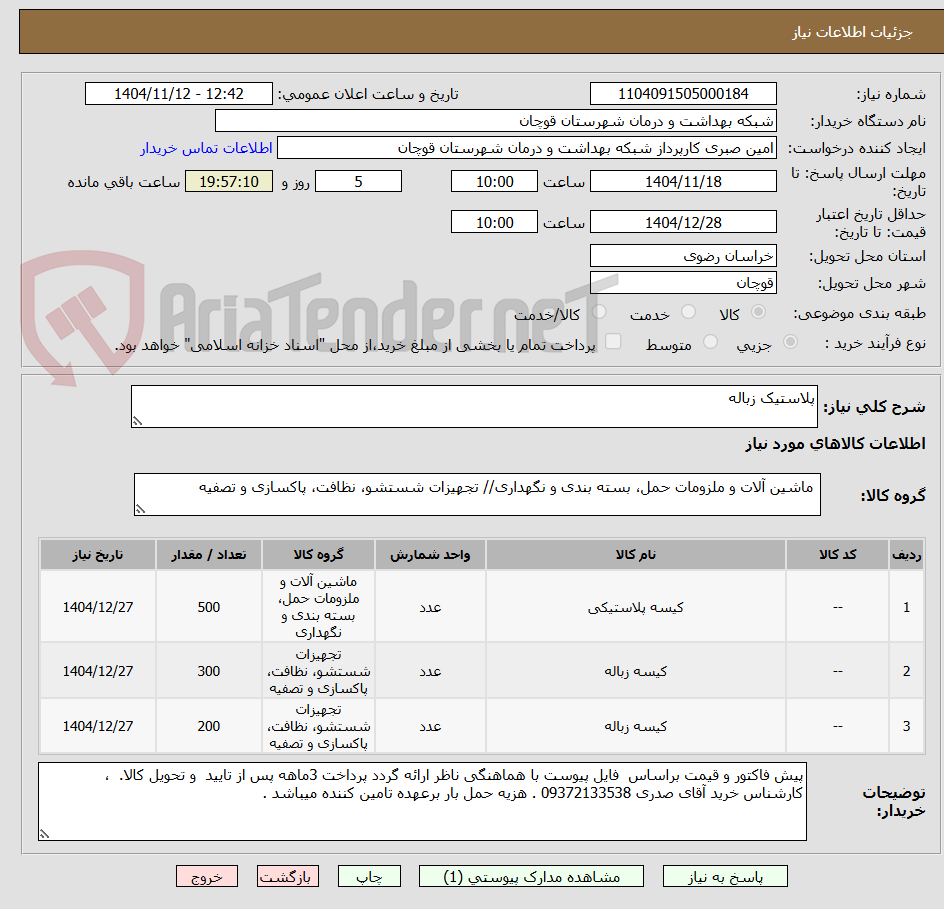Click the resize grip of the description textarea
Screen dimensions: 944x909
[x=137, y=421]
